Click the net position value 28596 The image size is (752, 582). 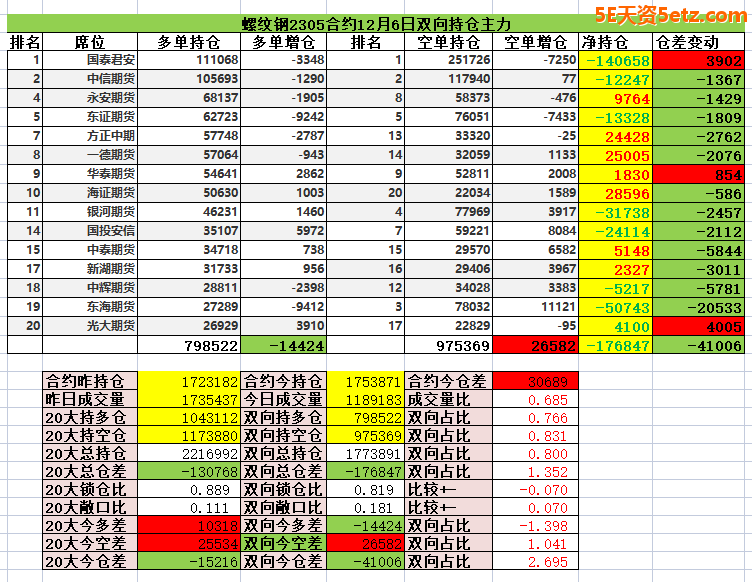[x=615, y=193]
